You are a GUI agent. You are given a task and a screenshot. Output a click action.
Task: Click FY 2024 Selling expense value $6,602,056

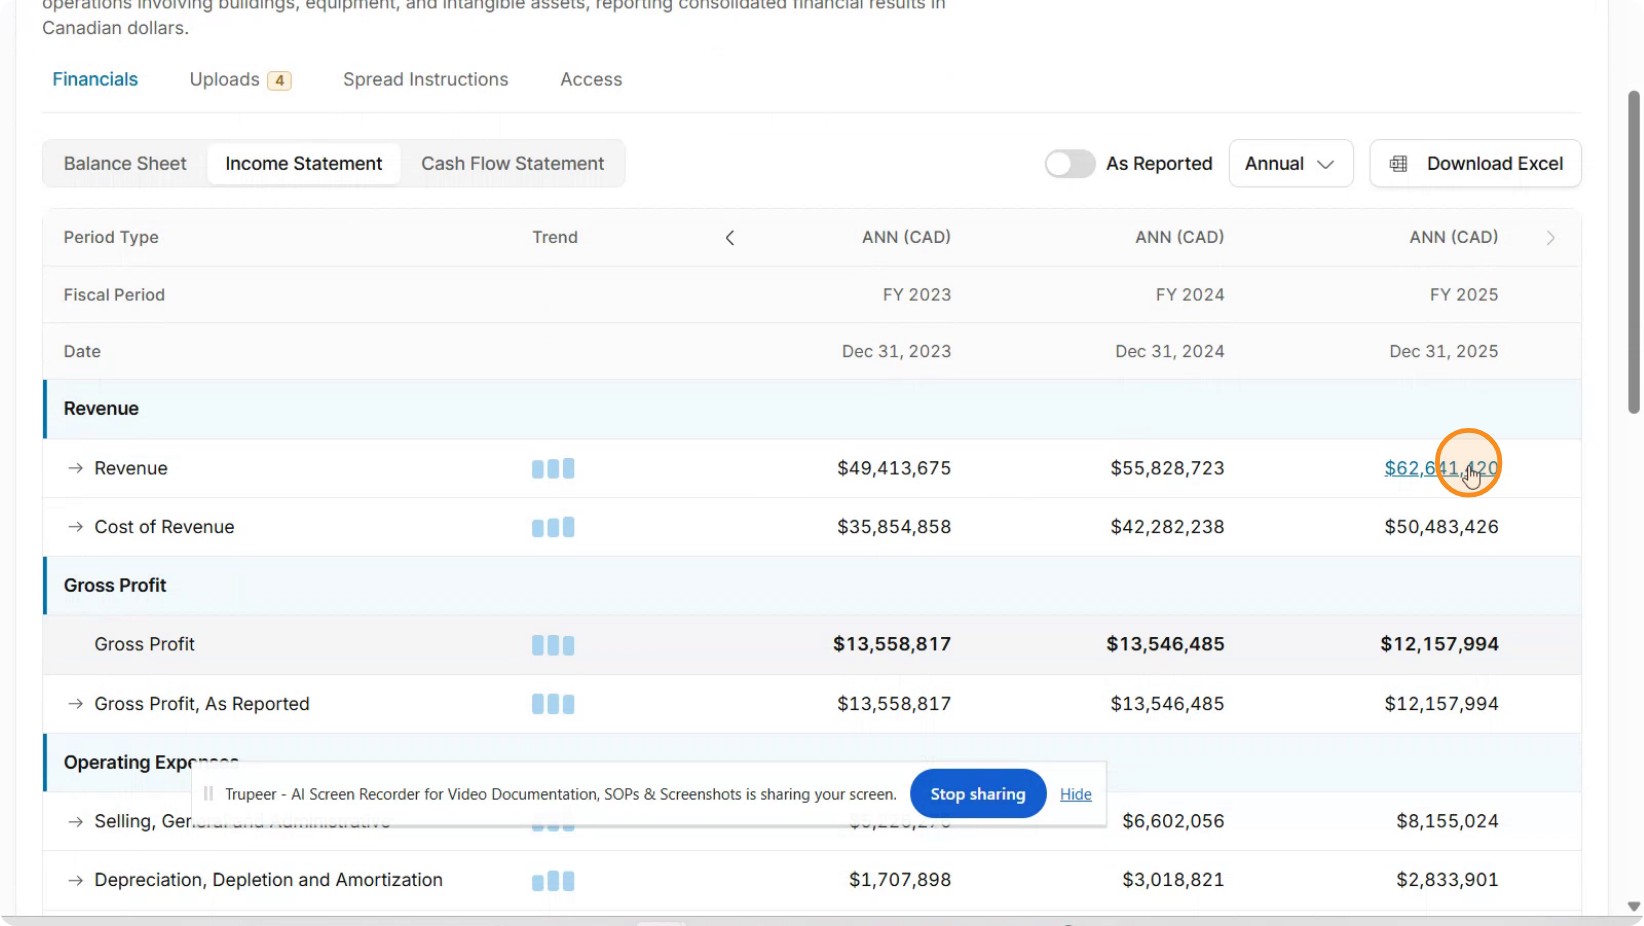[1173, 821]
